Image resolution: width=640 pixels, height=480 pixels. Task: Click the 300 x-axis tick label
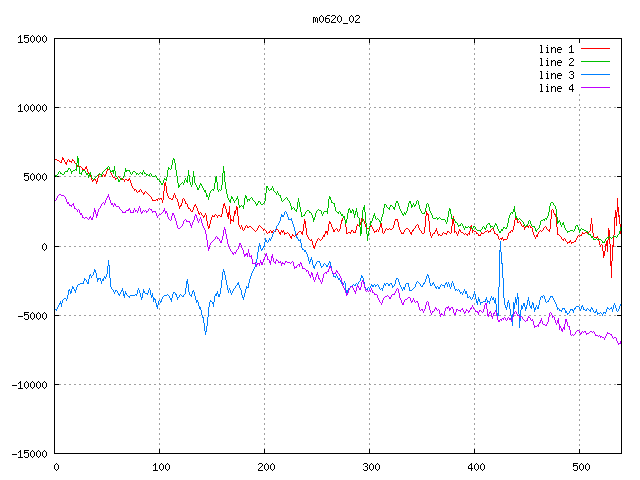(x=370, y=467)
